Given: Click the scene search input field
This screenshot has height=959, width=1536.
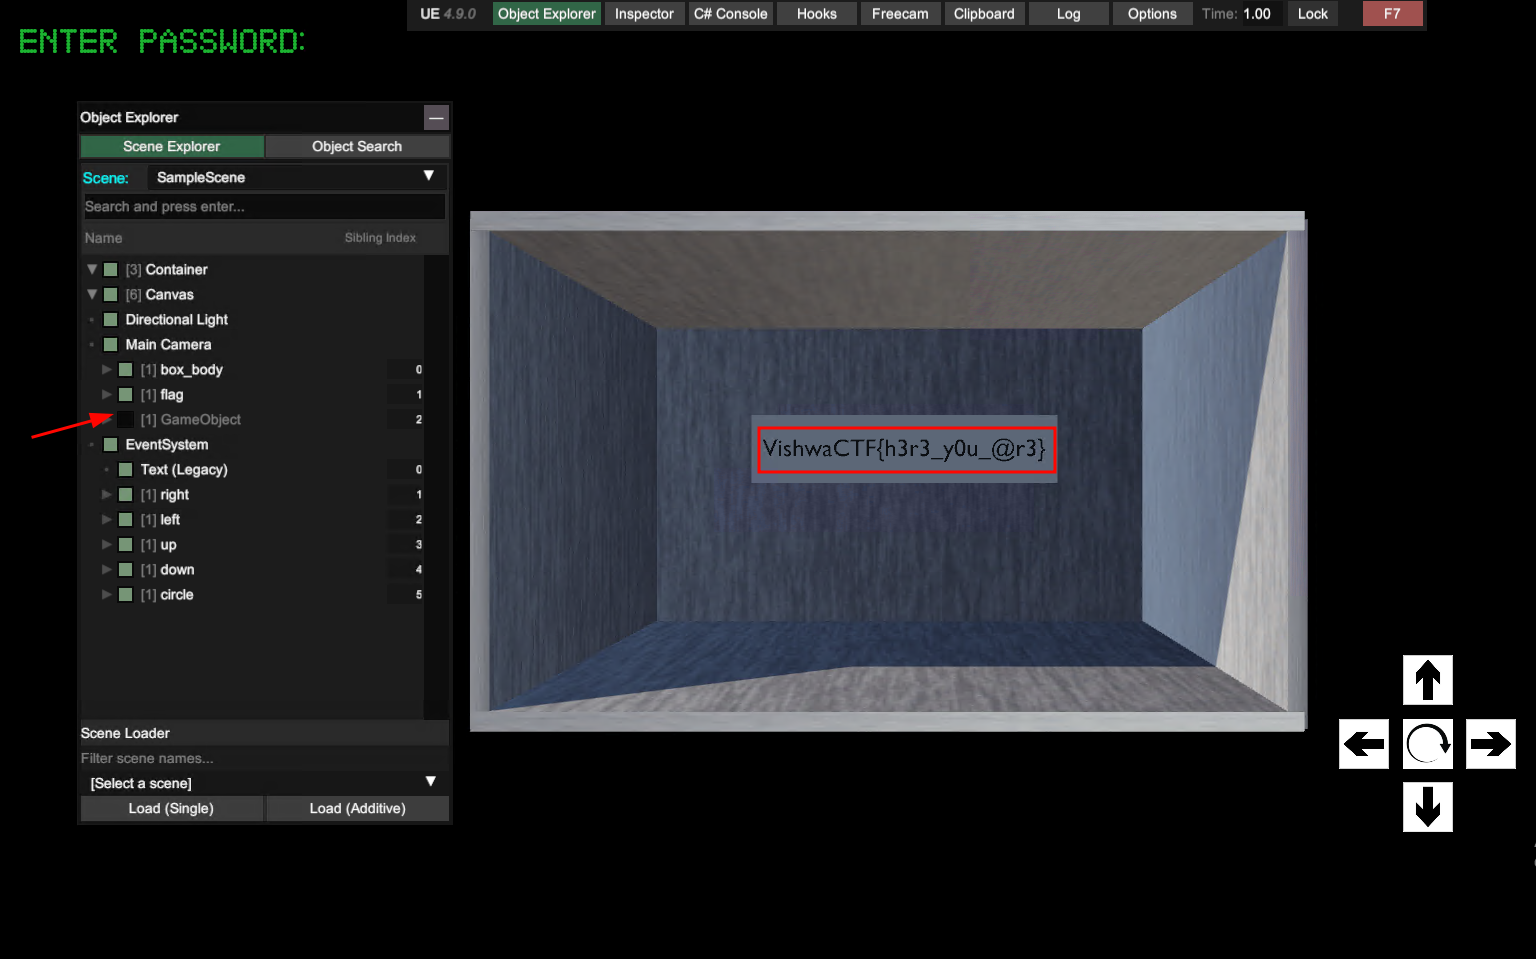Looking at the screenshot, I should 264,207.
